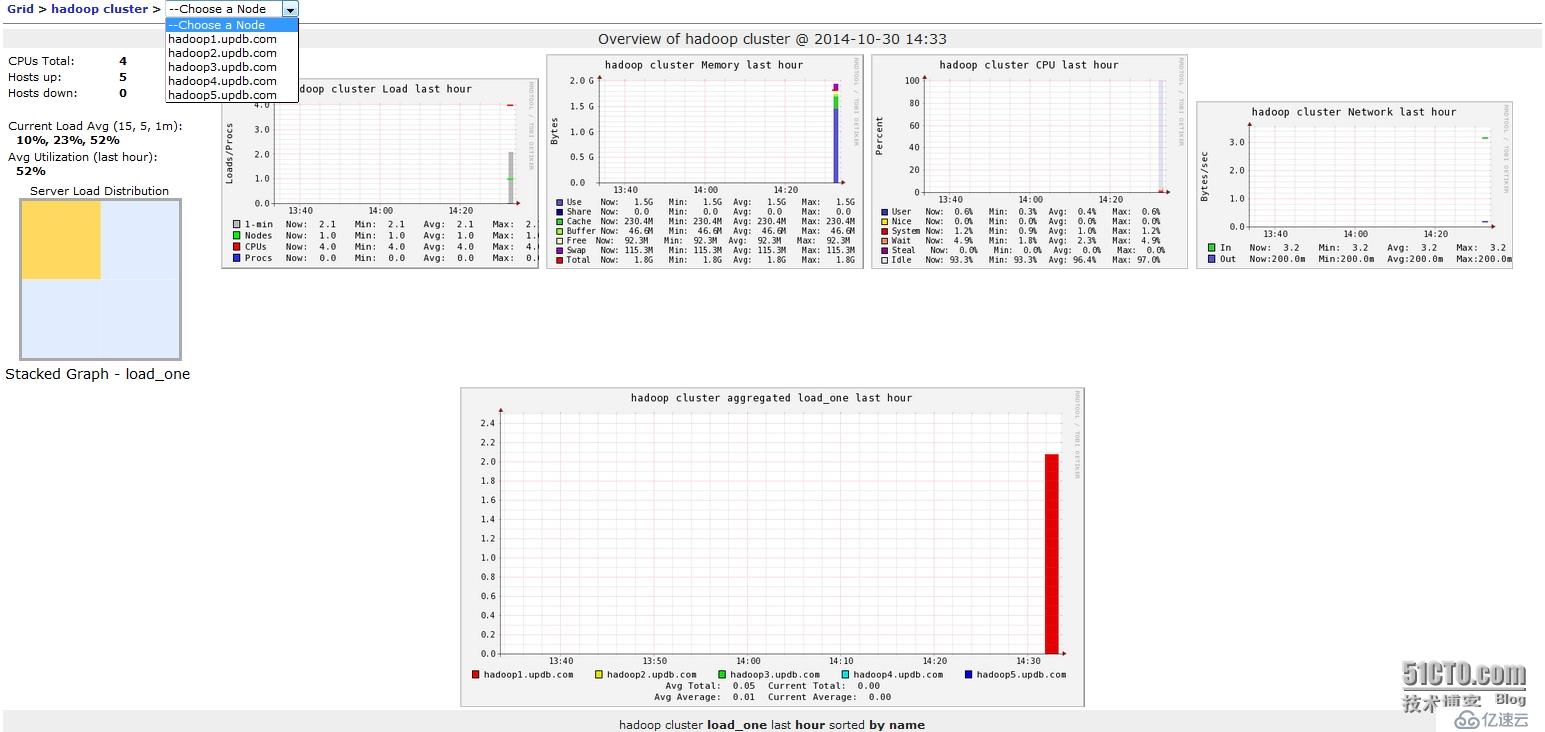Select hadoop4.updb.com from the node list
1545x732 pixels.
[232, 81]
